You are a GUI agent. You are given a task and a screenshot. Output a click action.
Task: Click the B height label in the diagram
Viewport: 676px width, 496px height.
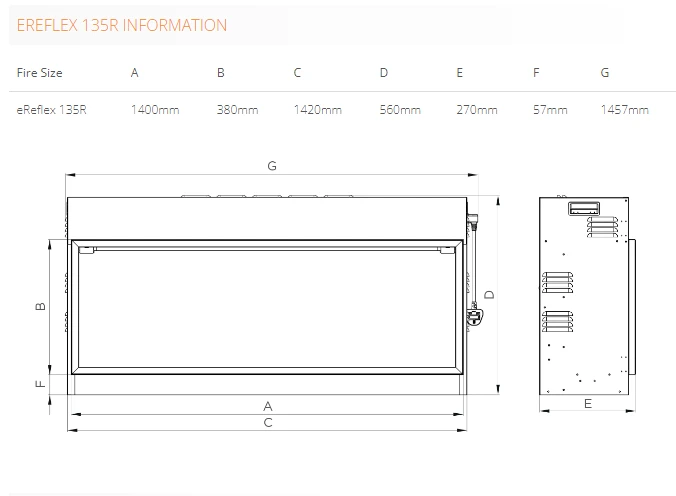click(40, 307)
